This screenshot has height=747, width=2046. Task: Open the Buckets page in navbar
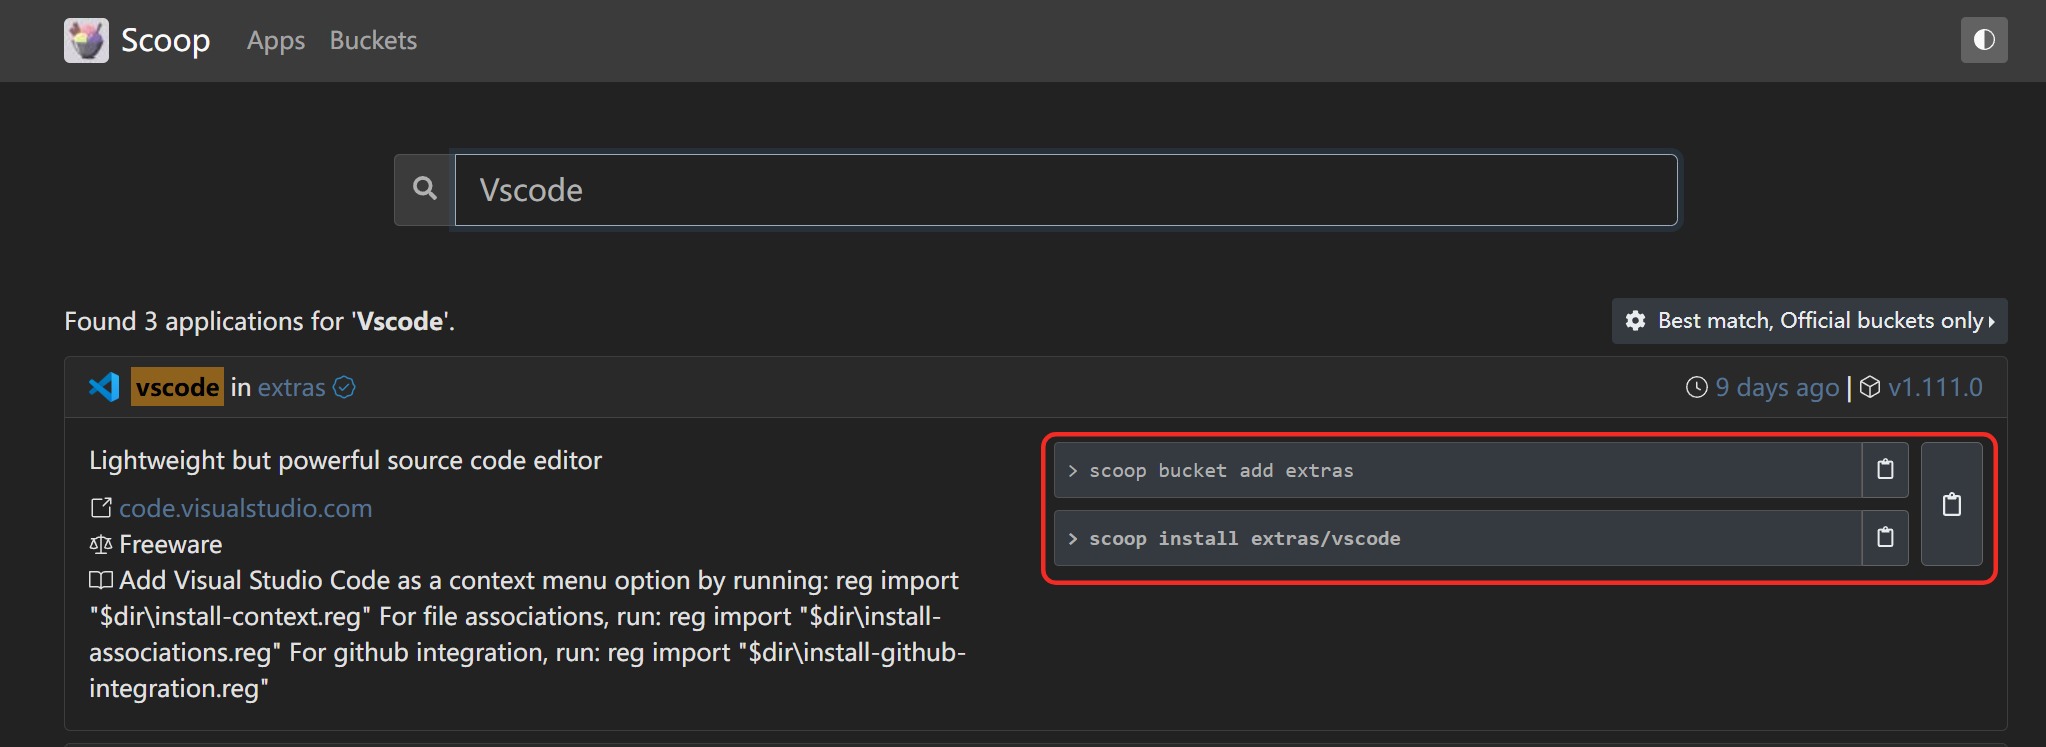click(373, 40)
